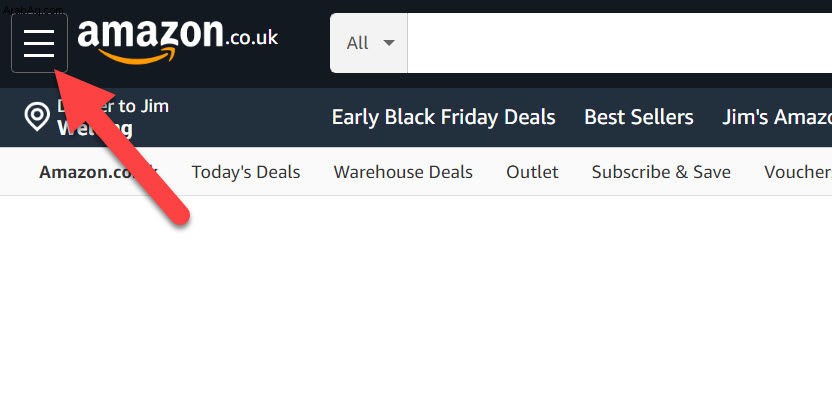Select the bold Amazon.co.uk subnav item
Screen dimensions: 832x401
pos(98,172)
